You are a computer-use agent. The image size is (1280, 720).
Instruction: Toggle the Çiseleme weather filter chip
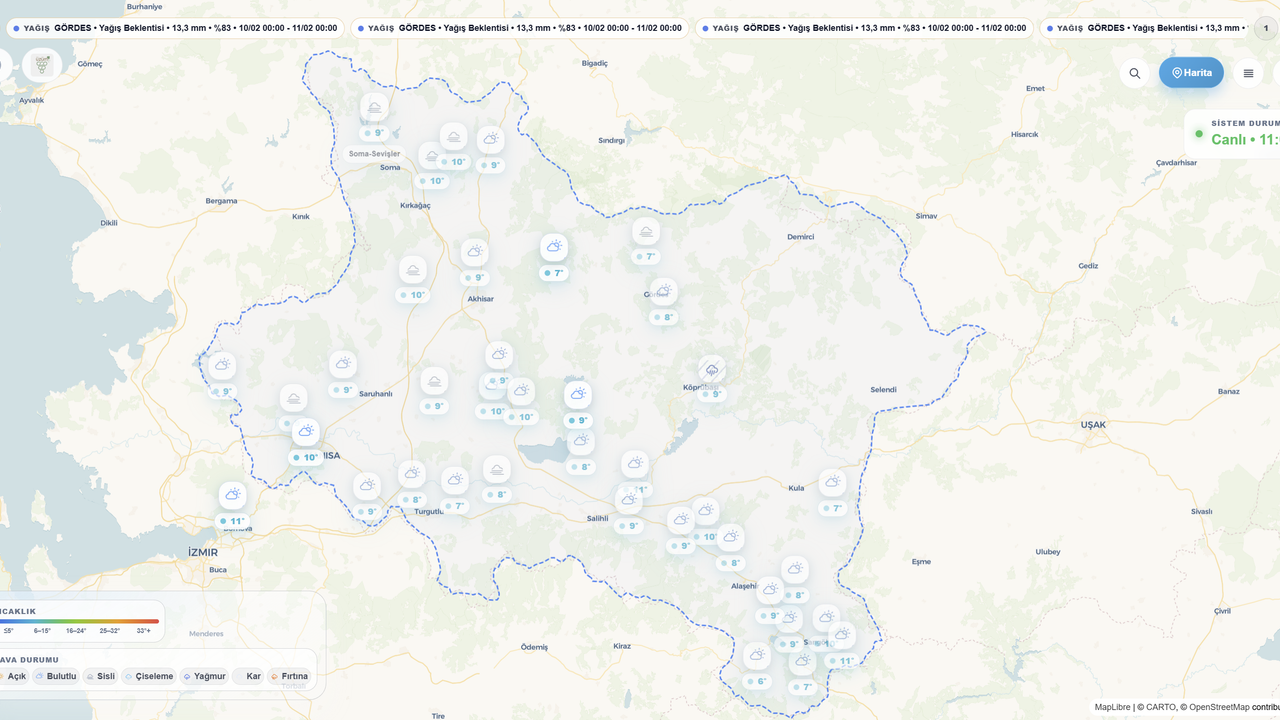tap(149, 676)
